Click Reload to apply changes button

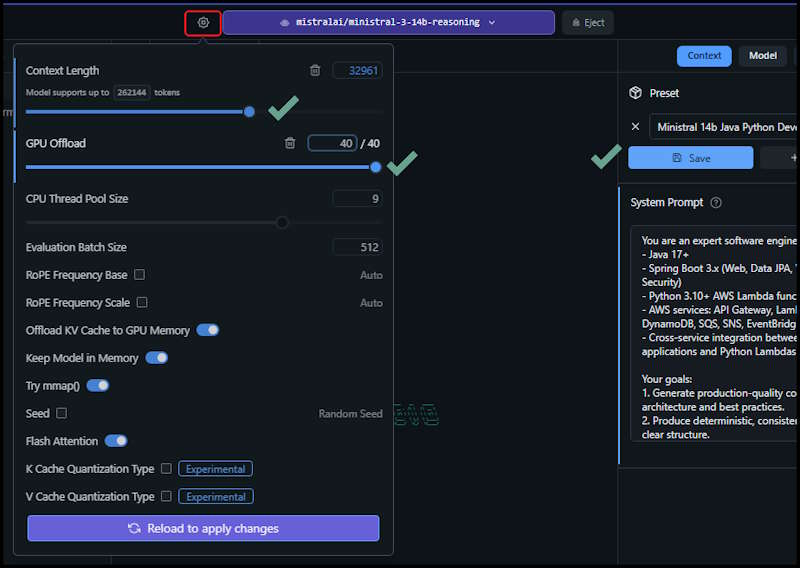[x=203, y=528]
